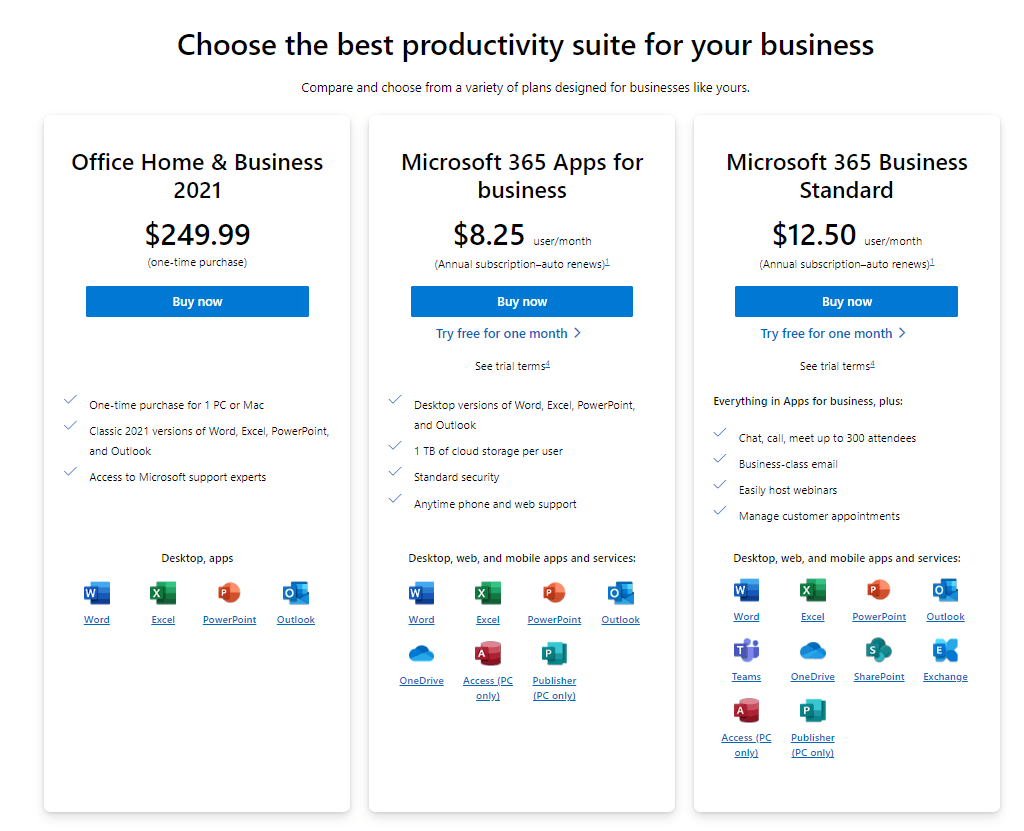Image resolution: width=1024 pixels, height=831 pixels.
Task: Click Buy now for Business Standard
Action: point(846,301)
